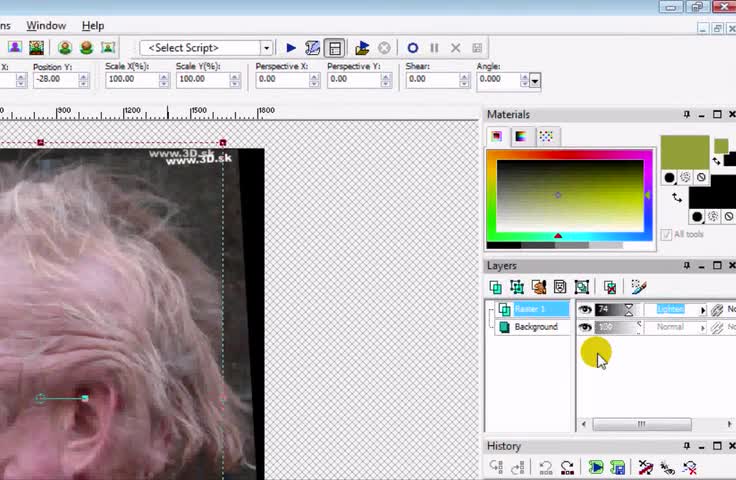The height and width of the screenshot is (480, 736).
Task: Toggle background material Texture button
Action: click(x=713, y=216)
